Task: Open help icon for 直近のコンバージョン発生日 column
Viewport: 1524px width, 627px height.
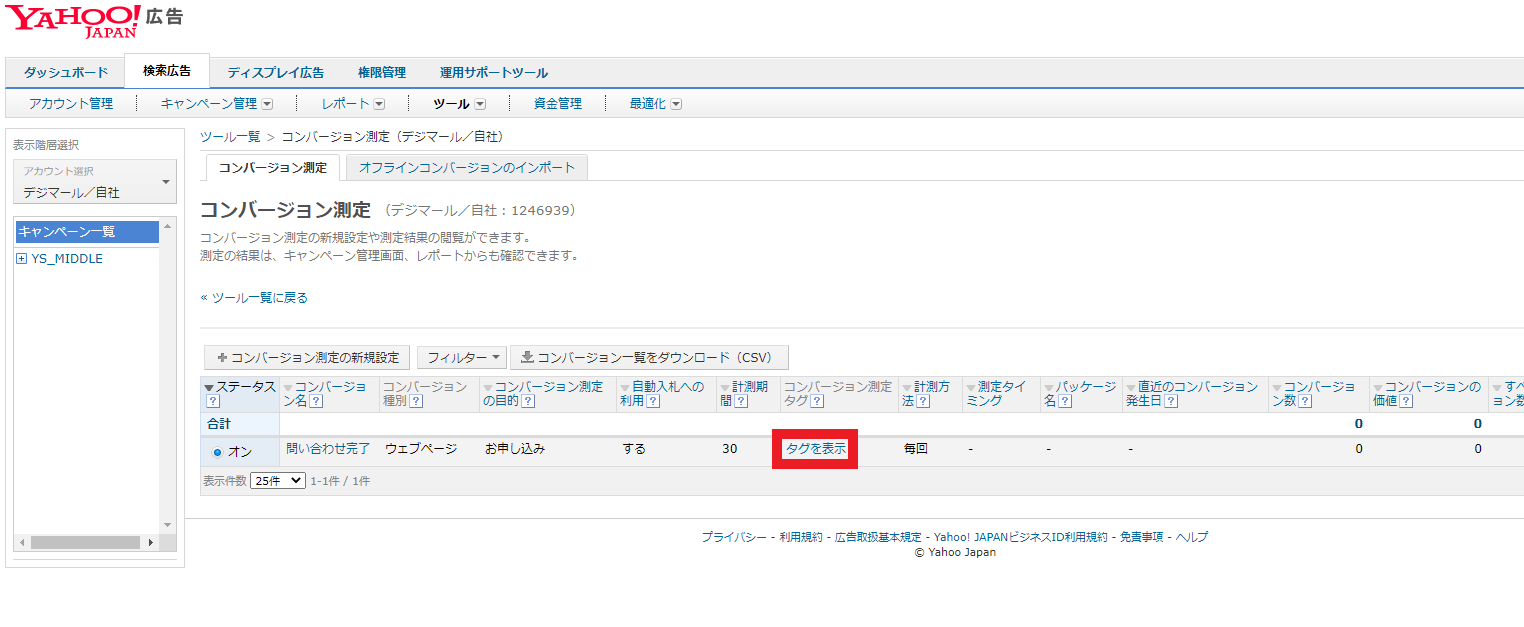Action: point(1170,401)
